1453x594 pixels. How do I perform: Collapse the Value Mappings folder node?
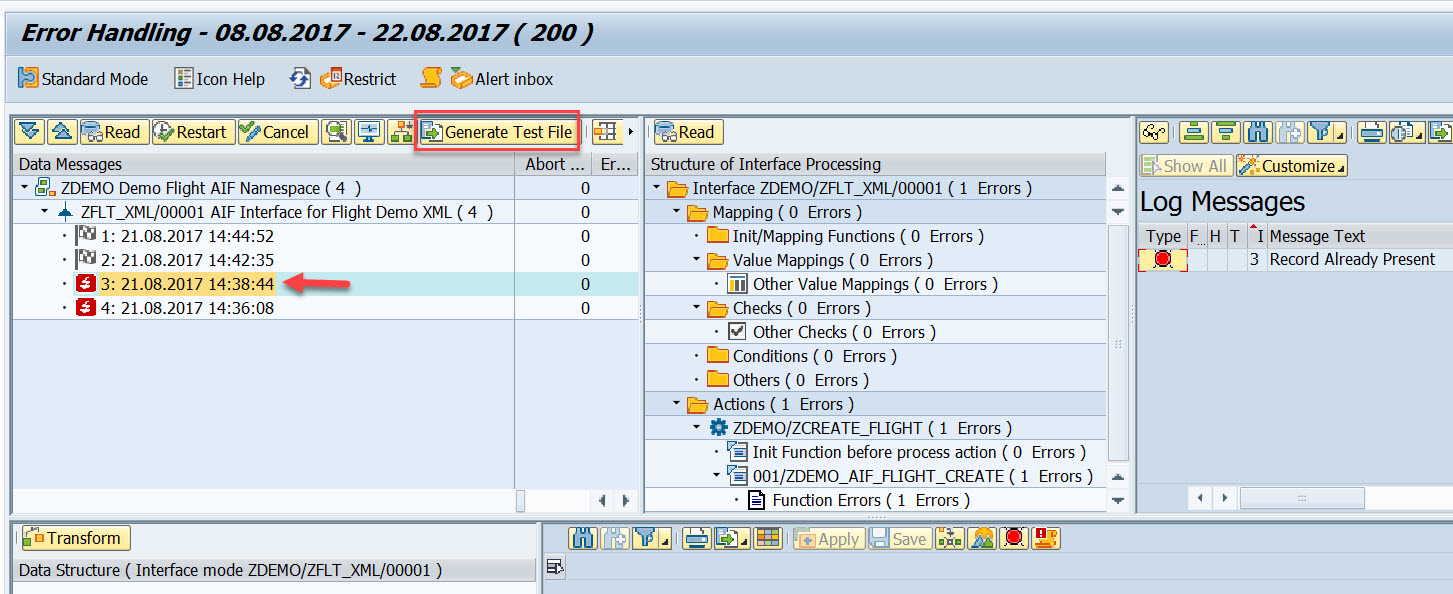coord(697,260)
